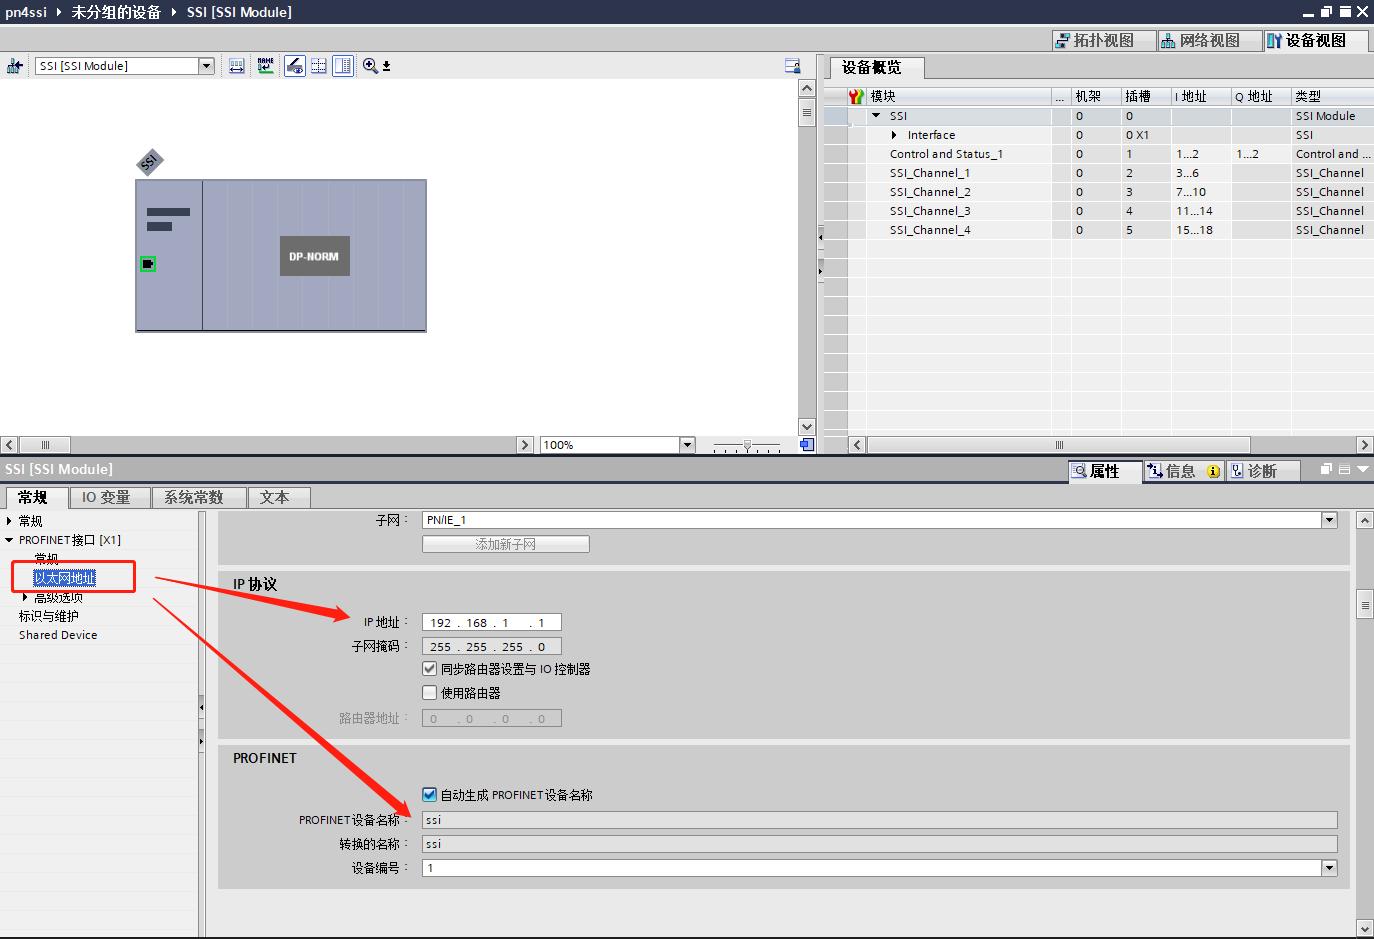Select the SSI_Channel_1 row

coord(1097,173)
